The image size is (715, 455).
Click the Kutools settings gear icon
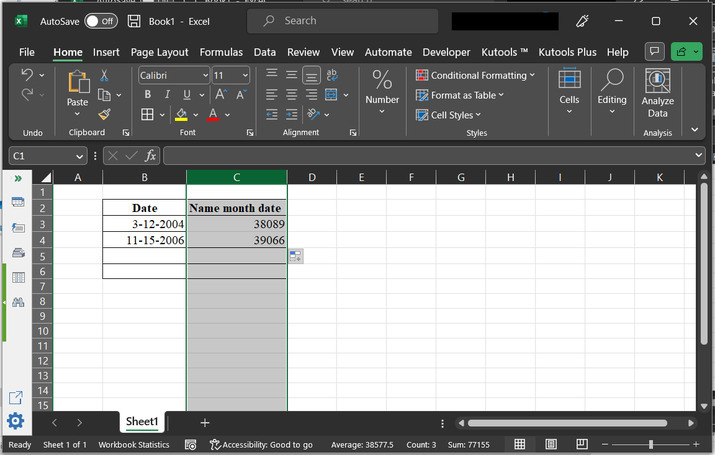click(15, 421)
